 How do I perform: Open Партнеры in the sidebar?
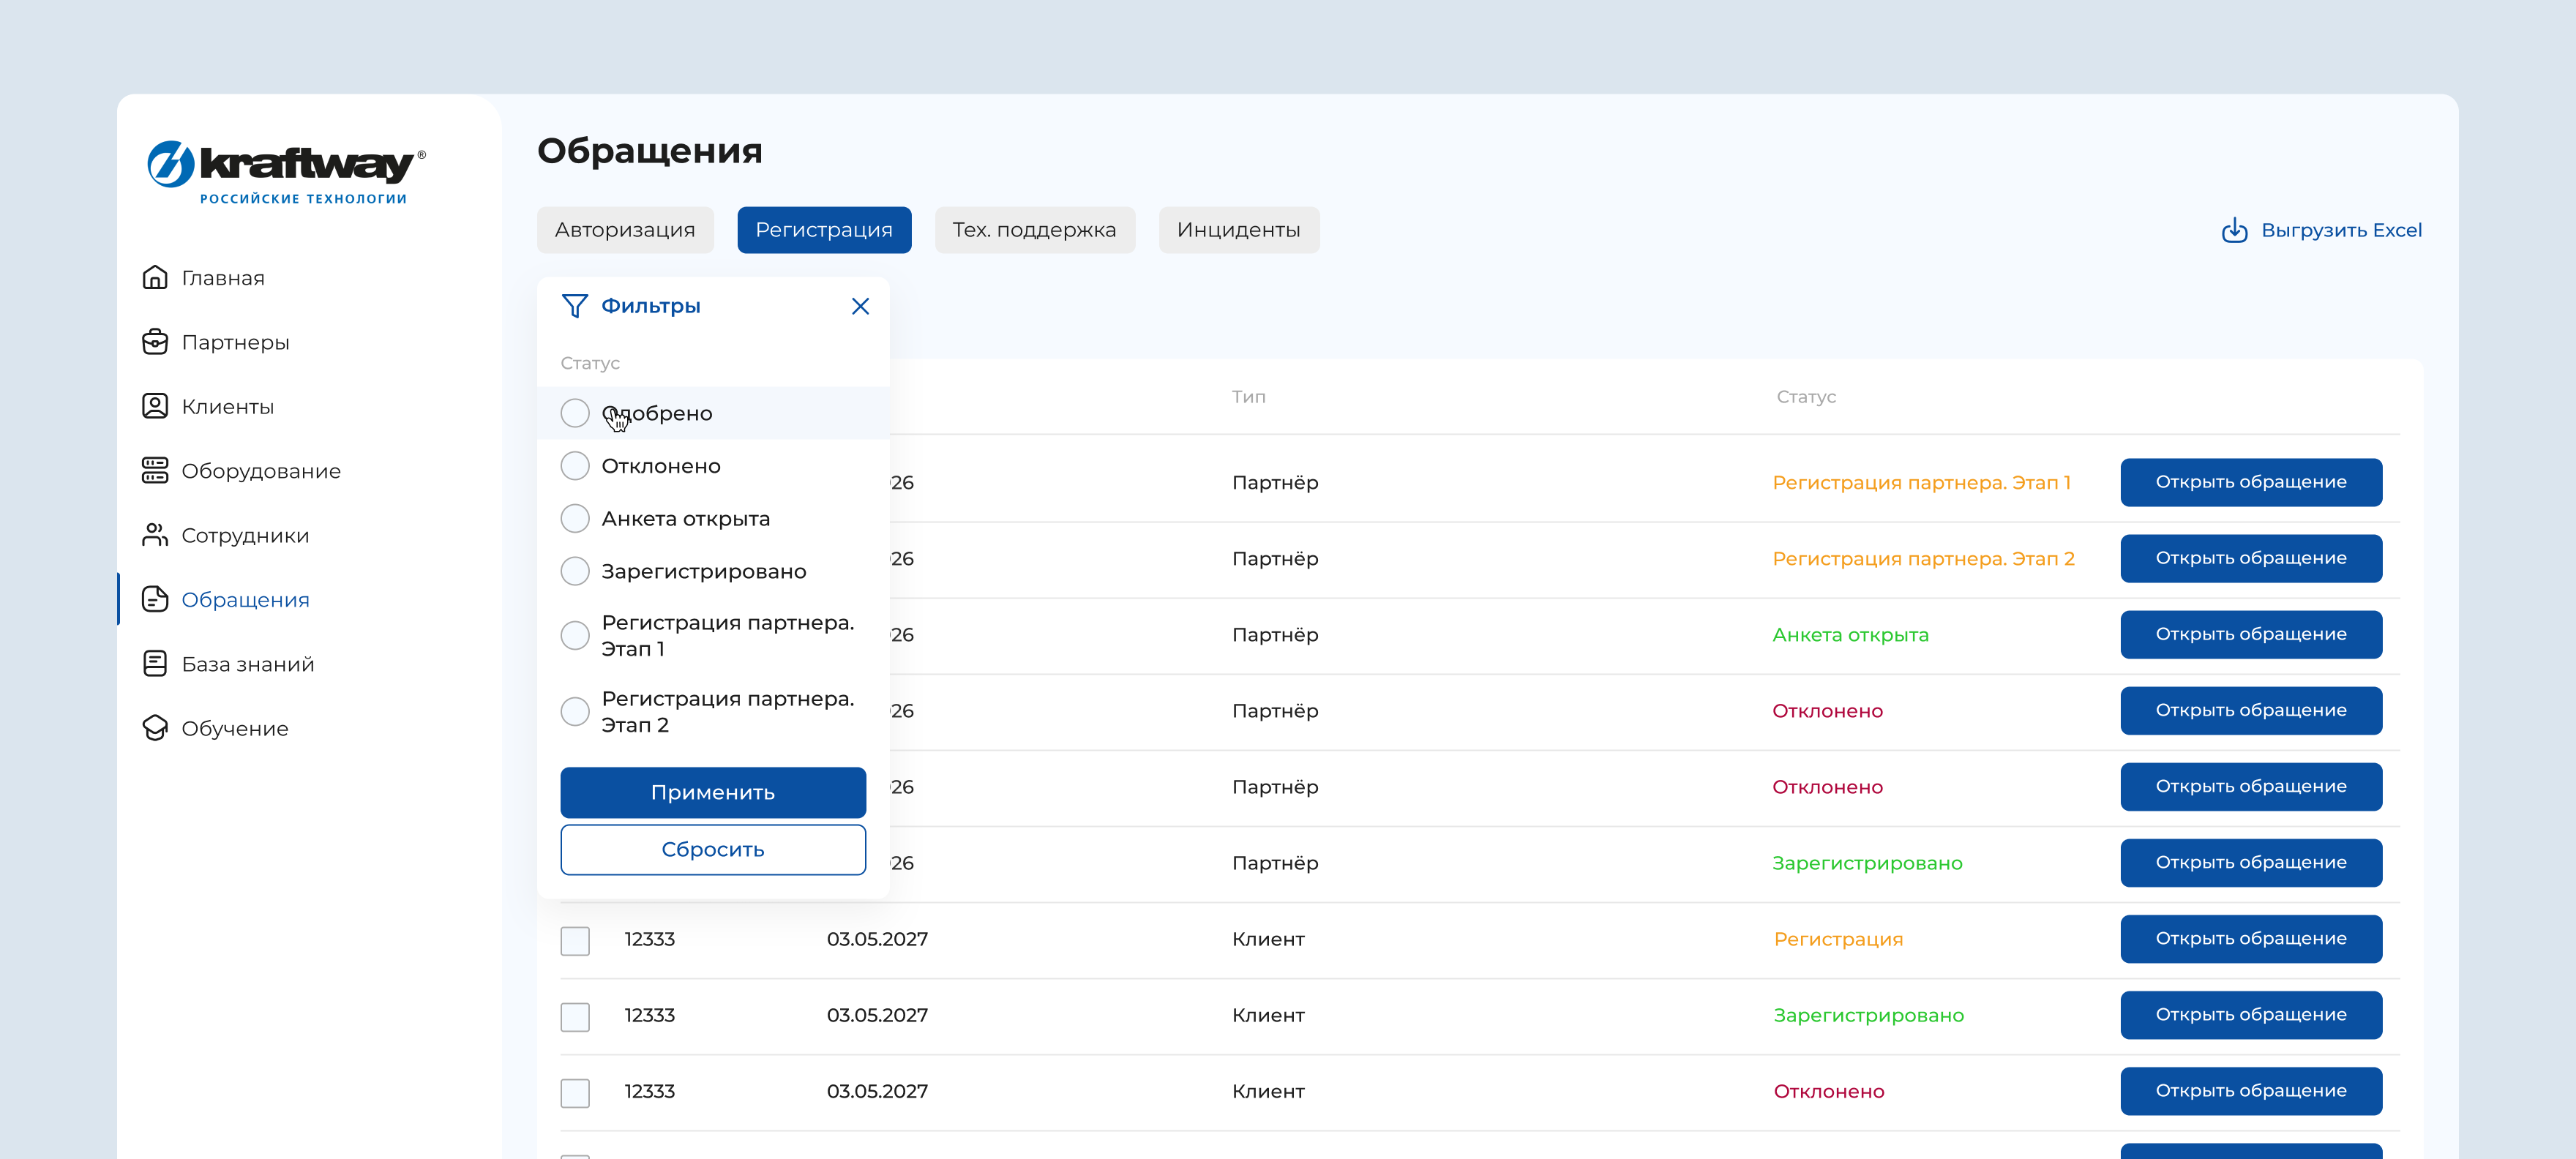(x=235, y=342)
